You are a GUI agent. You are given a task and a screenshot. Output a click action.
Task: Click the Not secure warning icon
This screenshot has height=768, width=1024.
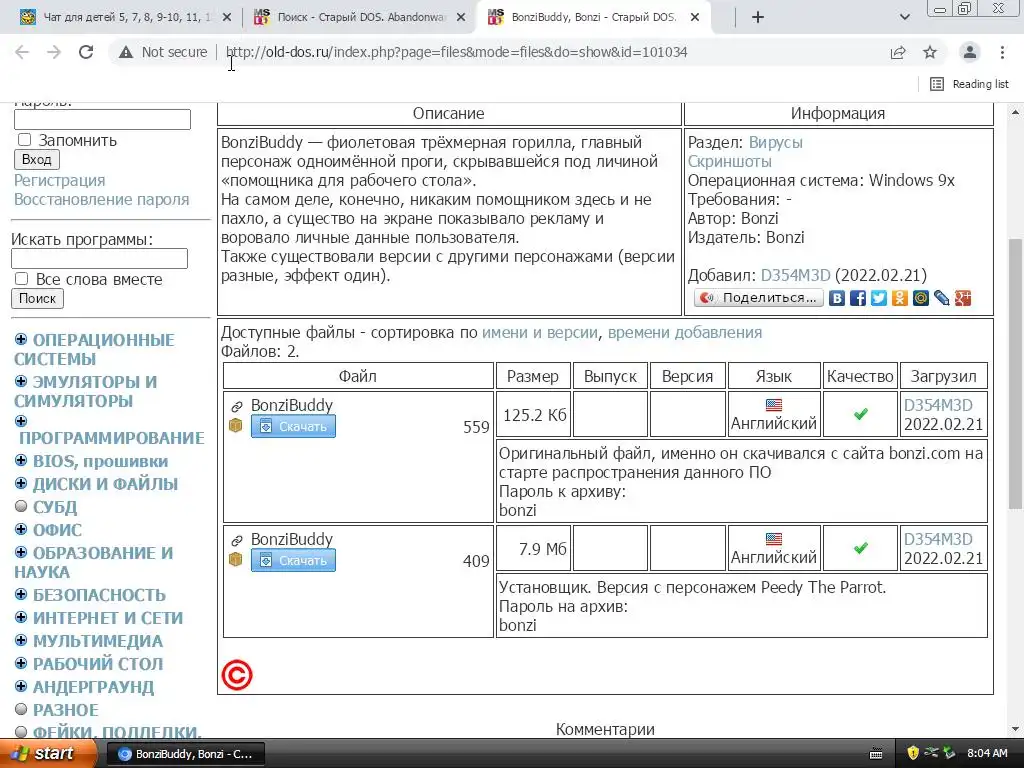tap(126, 52)
